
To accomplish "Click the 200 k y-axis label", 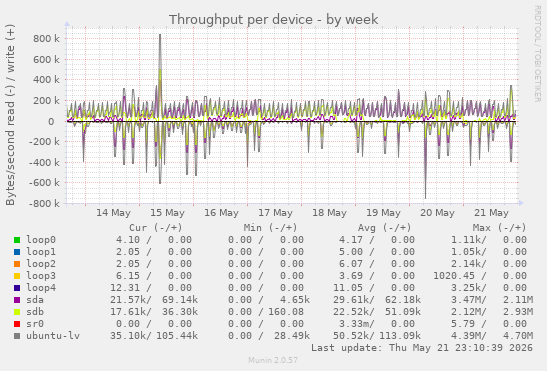I will pyautogui.click(x=46, y=101).
